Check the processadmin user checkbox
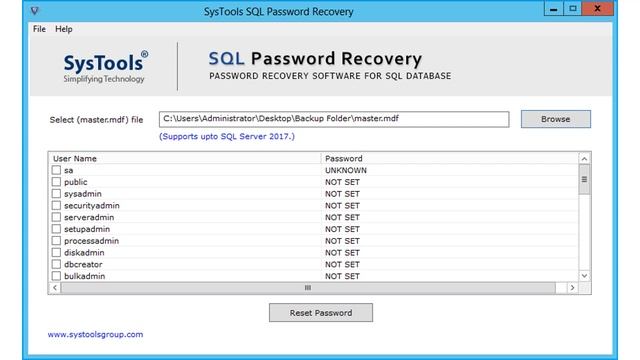 coord(56,241)
